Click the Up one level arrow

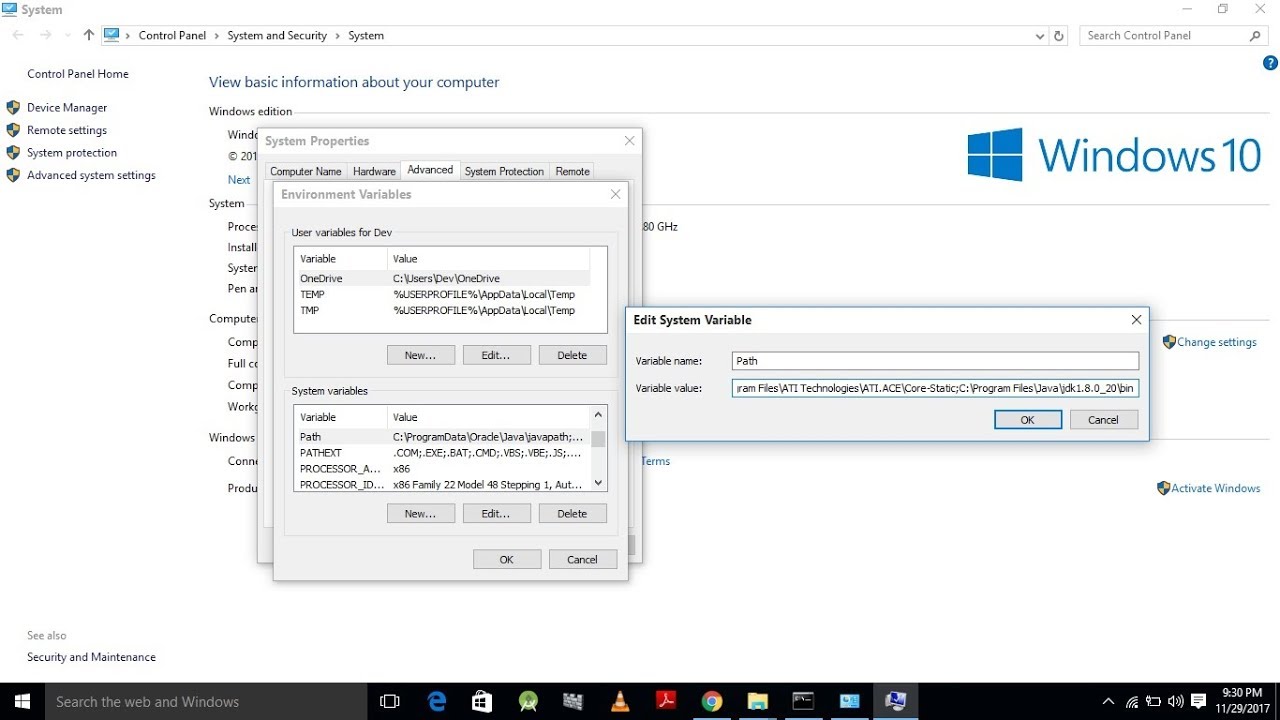(88, 35)
